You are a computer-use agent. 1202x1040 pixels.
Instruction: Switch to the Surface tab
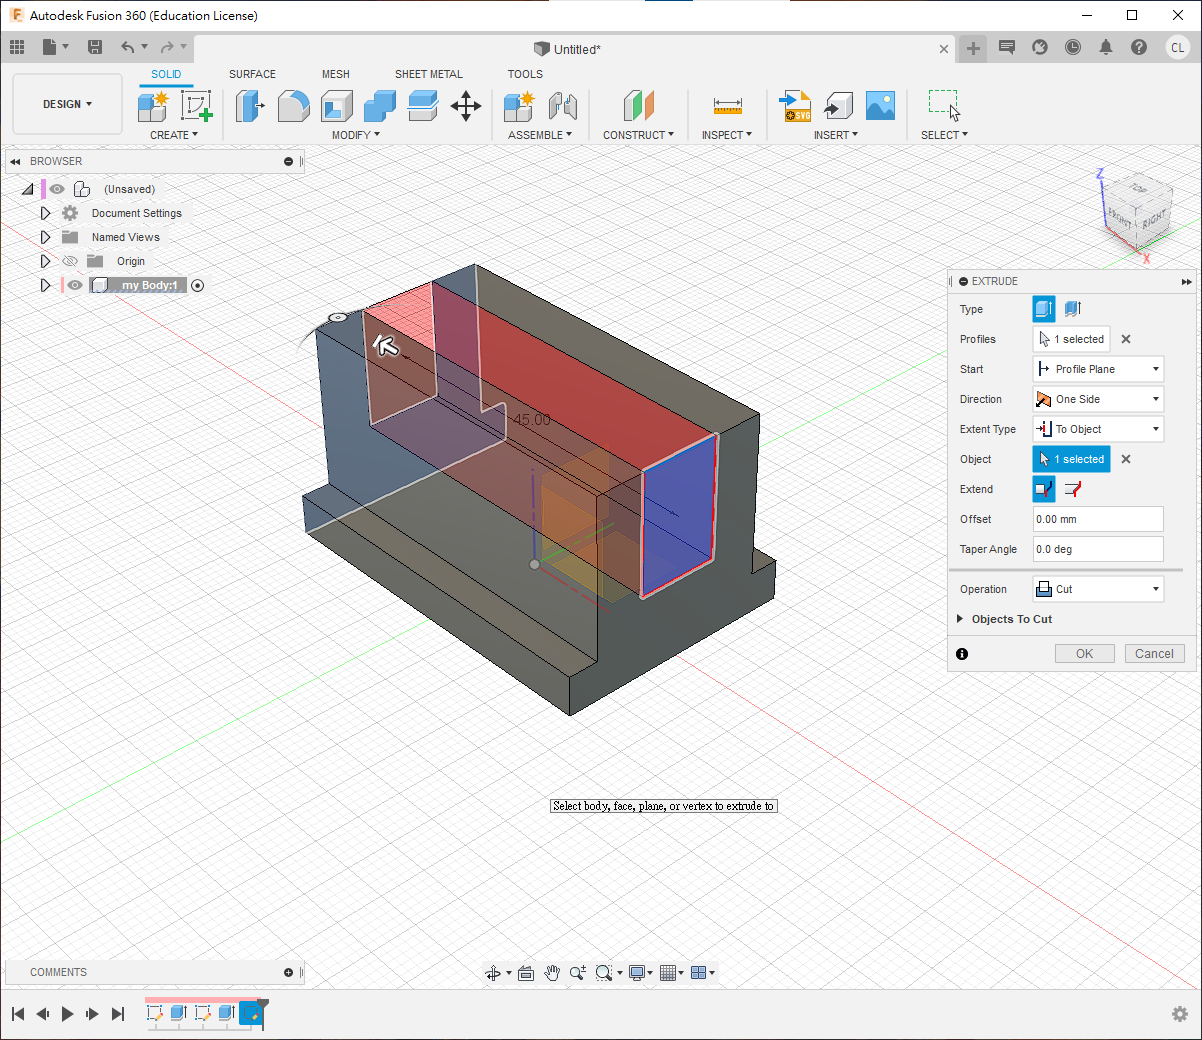pyautogui.click(x=252, y=74)
